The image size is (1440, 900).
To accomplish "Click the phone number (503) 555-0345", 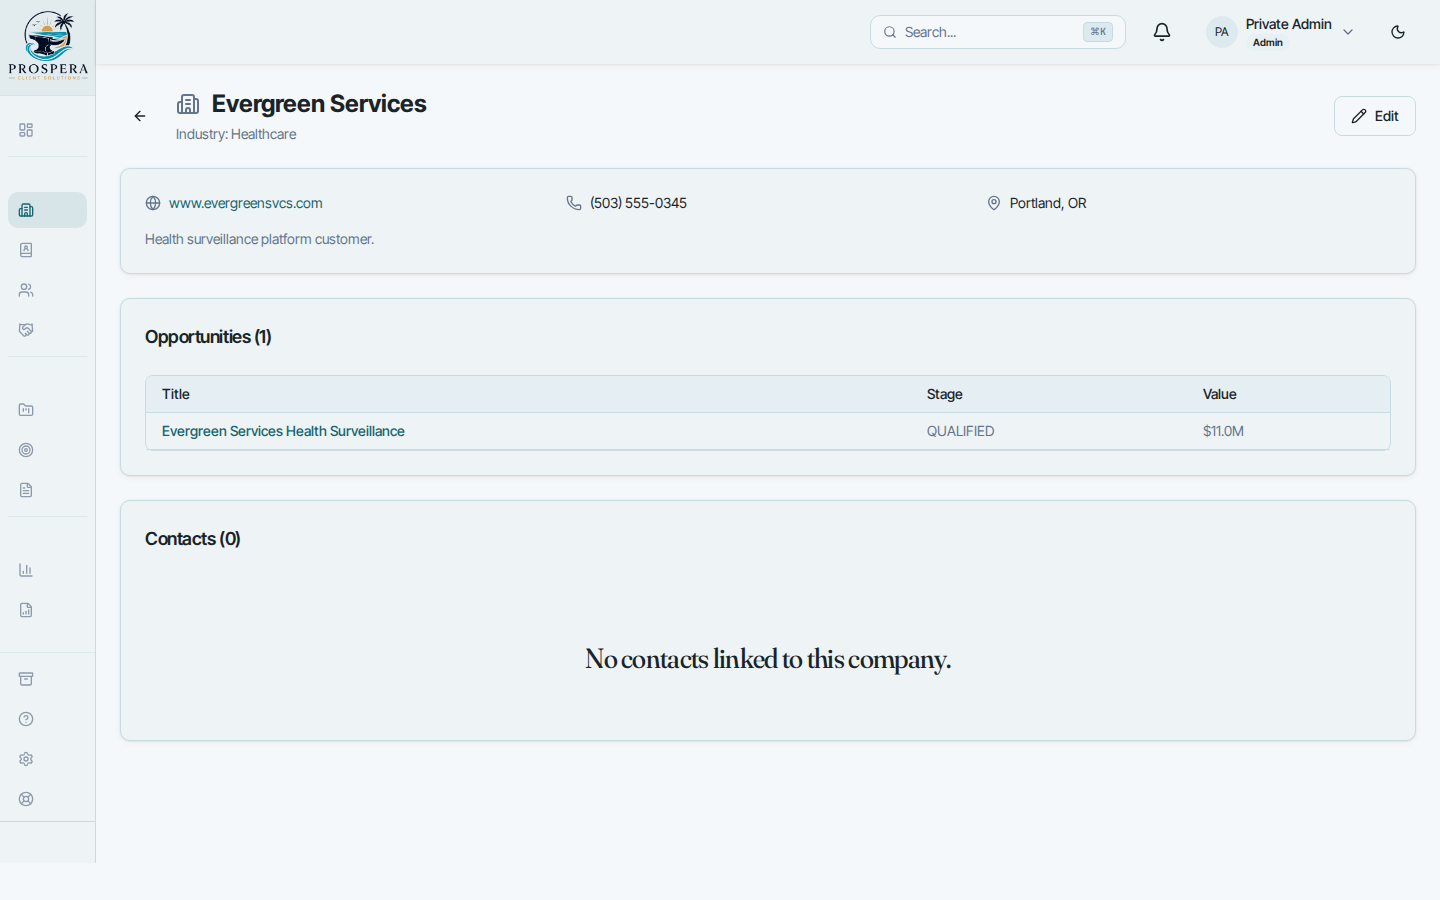I will coord(638,203).
